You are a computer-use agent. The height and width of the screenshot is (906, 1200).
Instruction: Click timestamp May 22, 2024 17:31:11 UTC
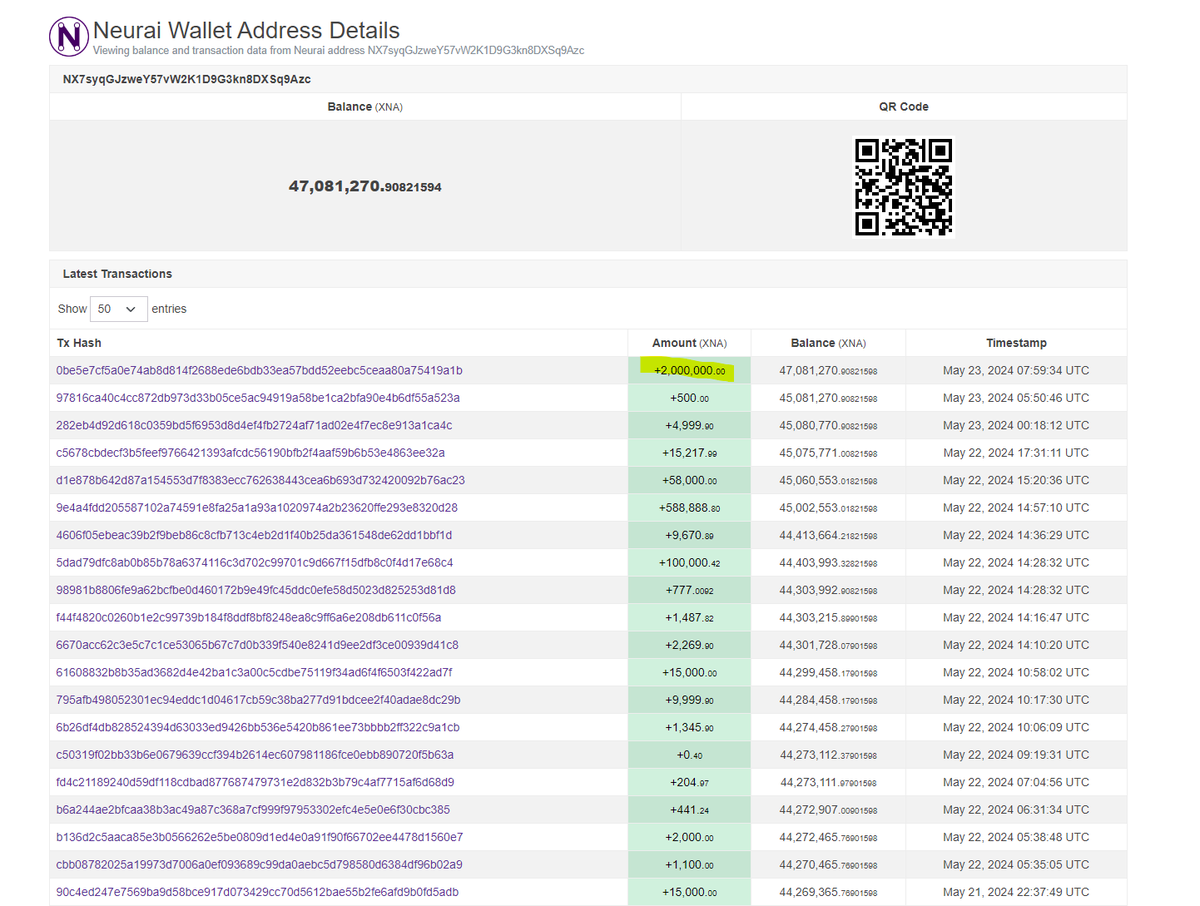click(x=1016, y=453)
